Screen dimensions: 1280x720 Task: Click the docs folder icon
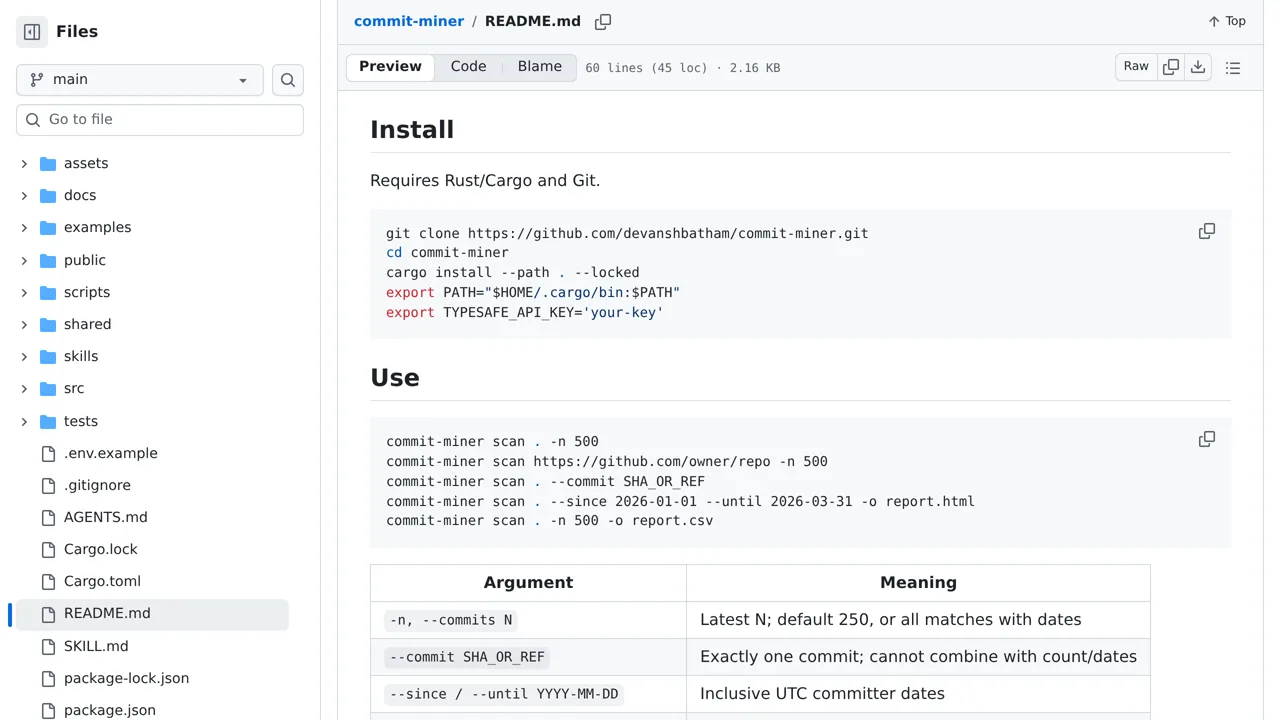[x=48, y=195]
